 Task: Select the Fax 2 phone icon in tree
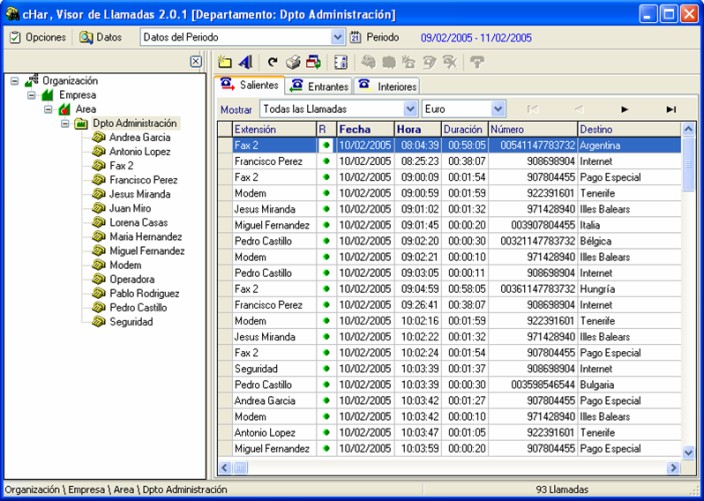[x=99, y=166]
